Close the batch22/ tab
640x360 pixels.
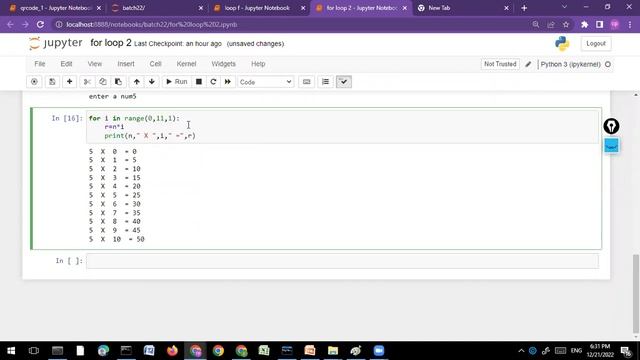point(200,8)
